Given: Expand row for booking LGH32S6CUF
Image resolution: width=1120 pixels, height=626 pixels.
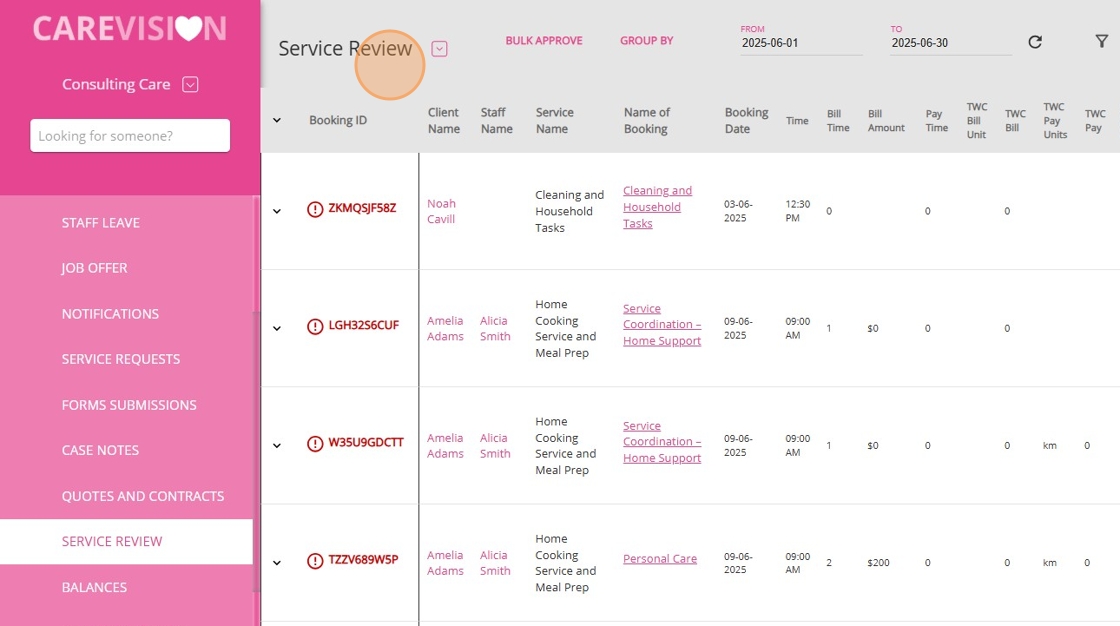Looking at the screenshot, I should coord(276,328).
